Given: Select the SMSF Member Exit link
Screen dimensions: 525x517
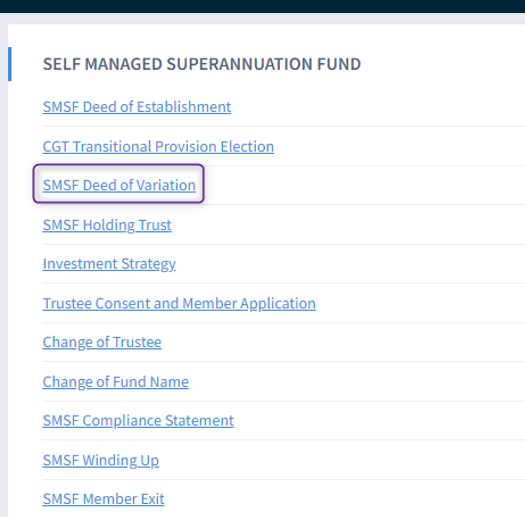Looking at the screenshot, I should click(x=103, y=499).
